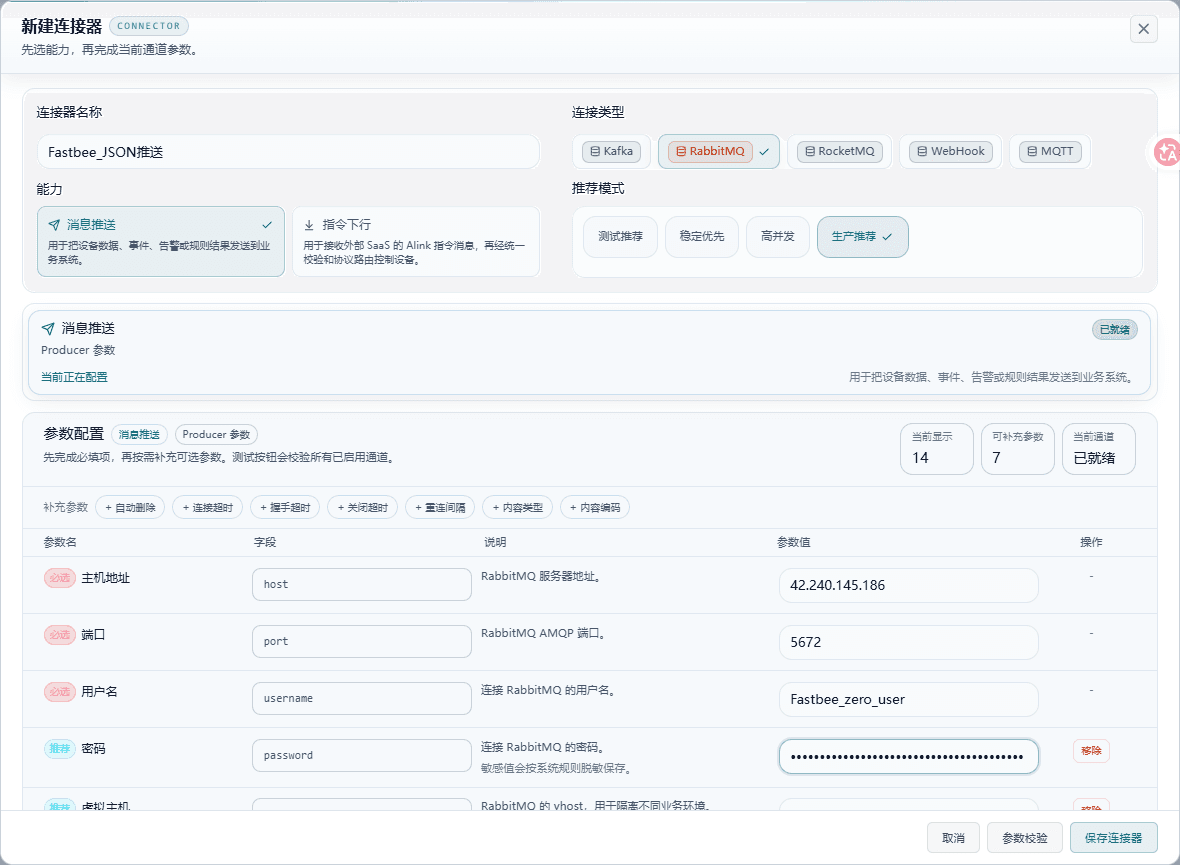
Task: Click the database icon on MQTT chip
Action: click(x=1032, y=151)
